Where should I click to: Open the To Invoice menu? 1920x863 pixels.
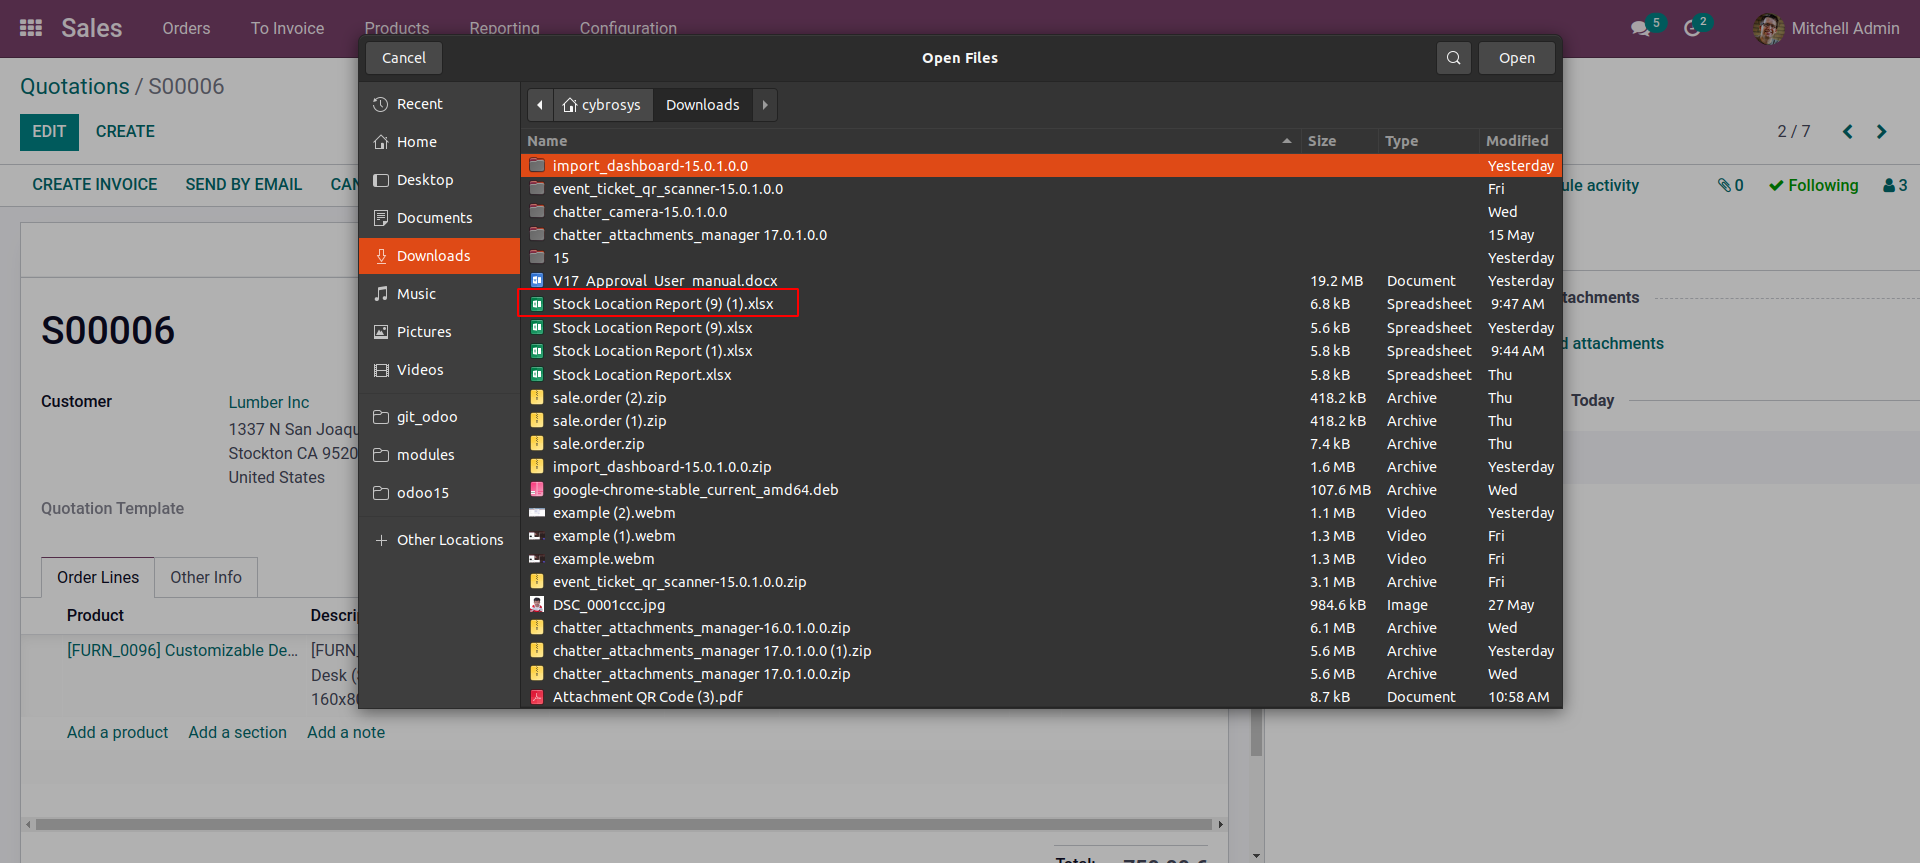click(287, 28)
